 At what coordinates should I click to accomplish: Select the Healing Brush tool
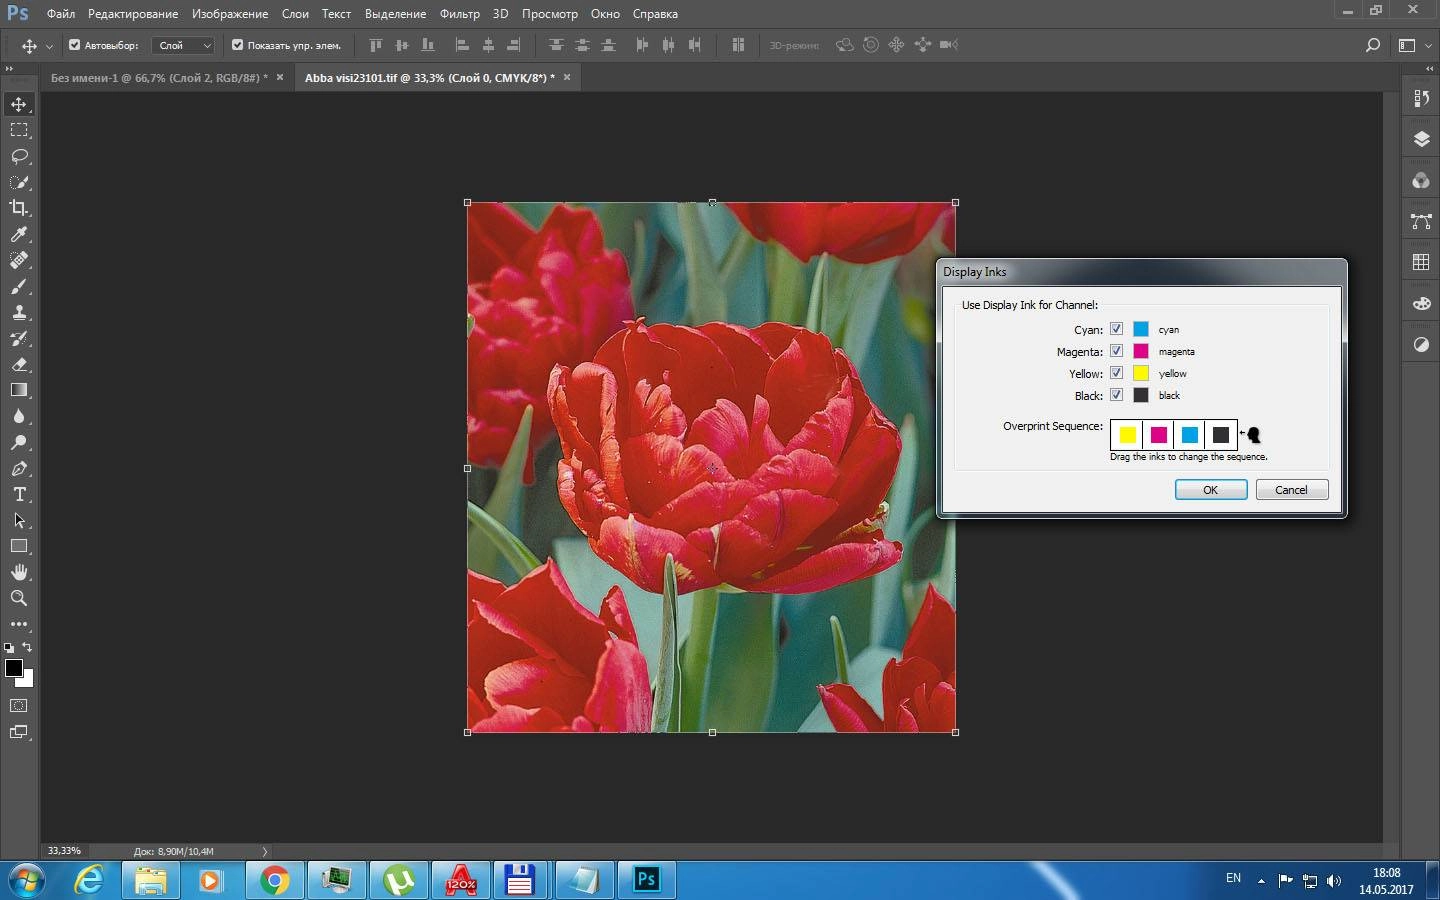pyautogui.click(x=19, y=260)
